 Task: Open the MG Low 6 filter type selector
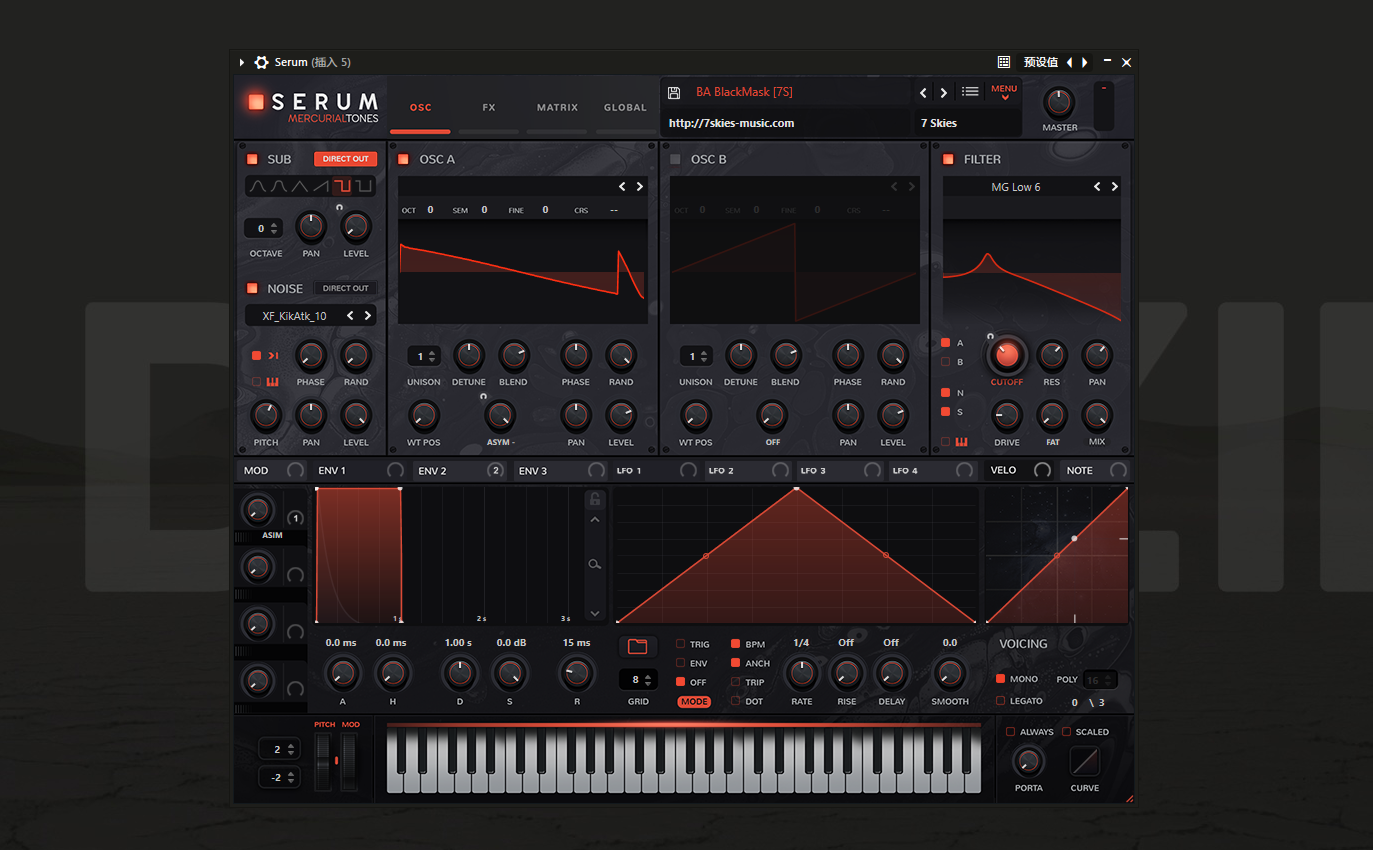point(1016,187)
